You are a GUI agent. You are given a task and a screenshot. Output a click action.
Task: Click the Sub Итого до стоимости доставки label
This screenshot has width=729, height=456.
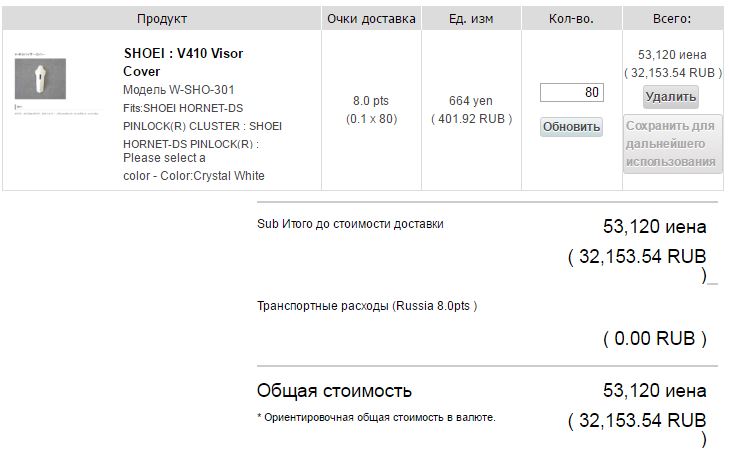350,224
